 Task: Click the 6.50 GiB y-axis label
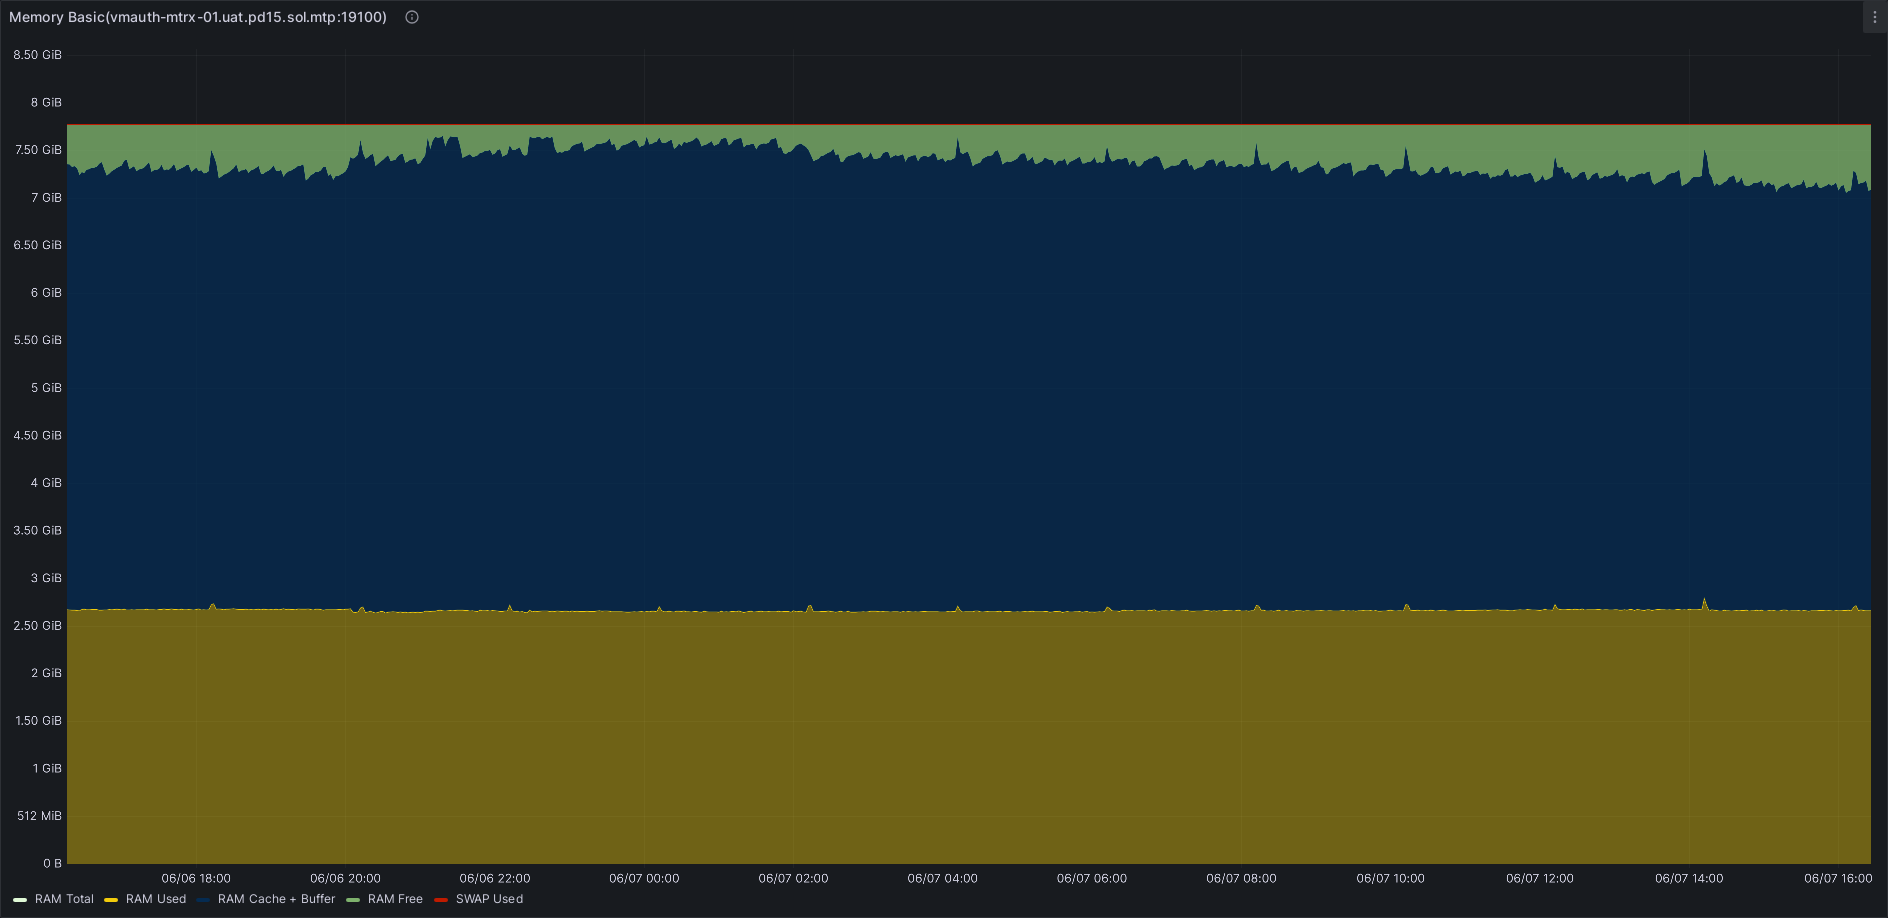[38, 245]
